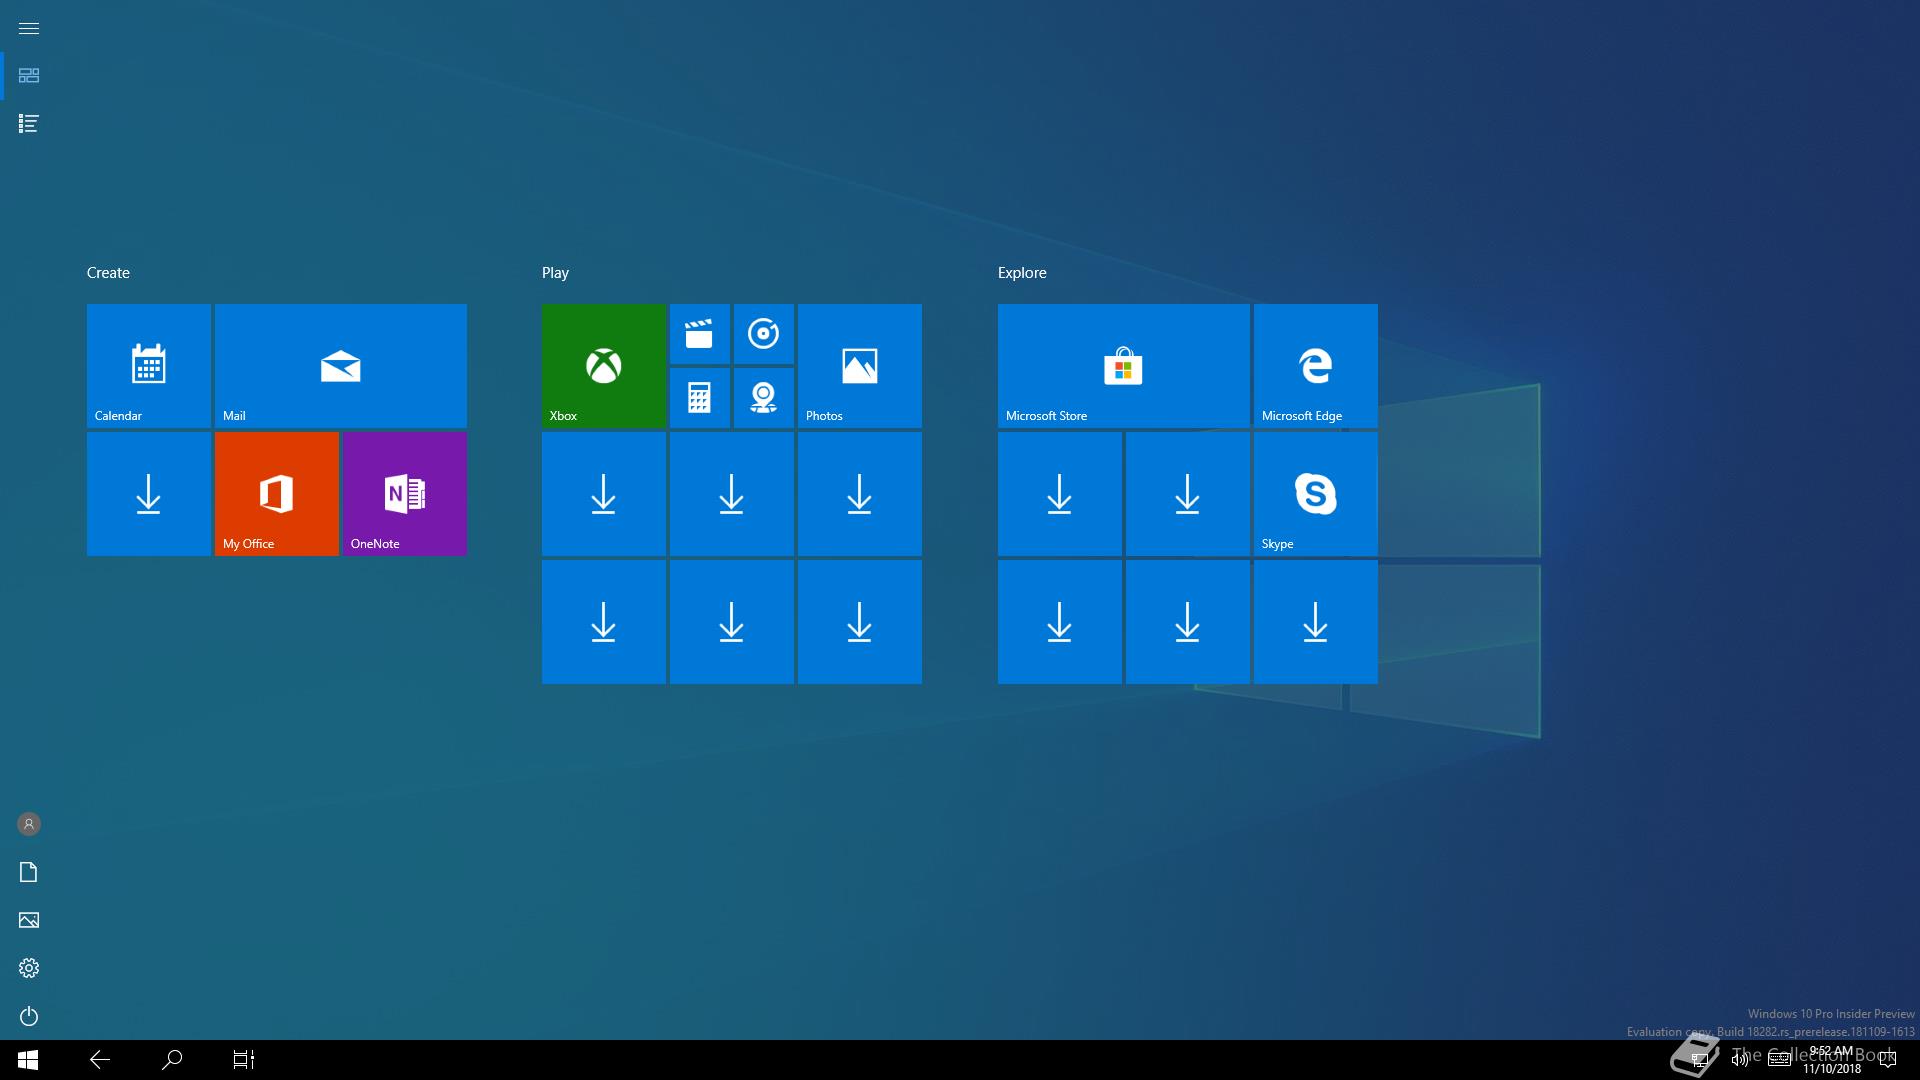The width and height of the screenshot is (1920, 1080).
Task: Click the taskbar Back arrow
Action: pyautogui.click(x=100, y=1060)
